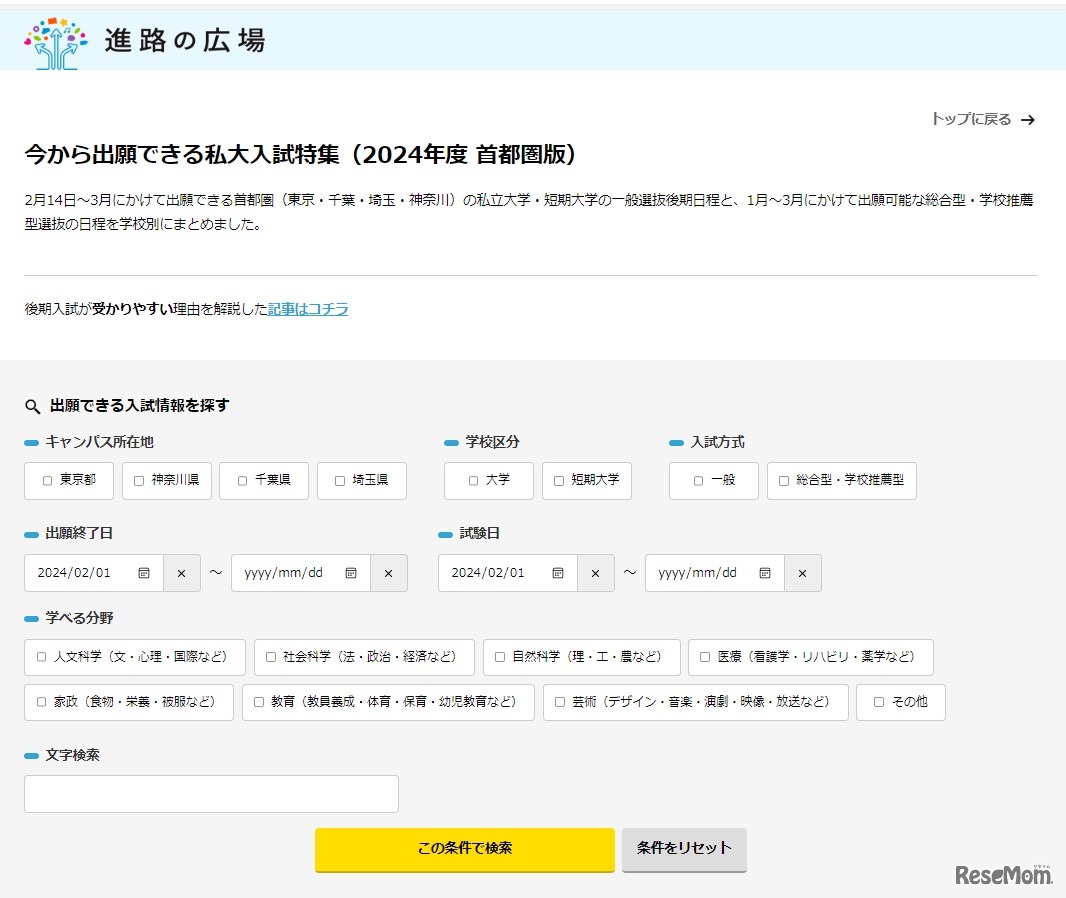
Task: Clear the 出願終了日 start date using its × icon
Action: point(181,573)
